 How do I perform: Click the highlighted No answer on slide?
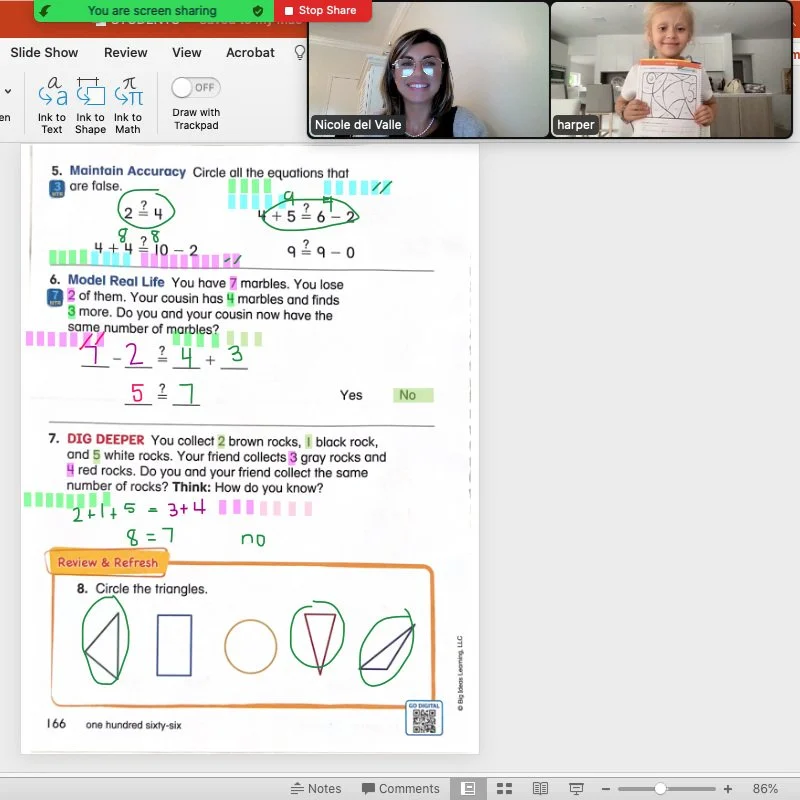[x=413, y=395]
